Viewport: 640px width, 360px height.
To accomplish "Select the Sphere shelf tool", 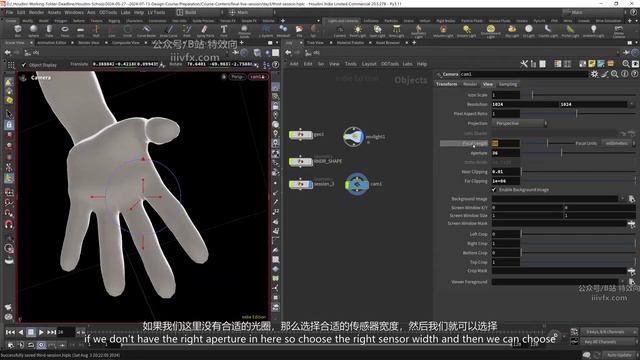I will click(x=33, y=30).
